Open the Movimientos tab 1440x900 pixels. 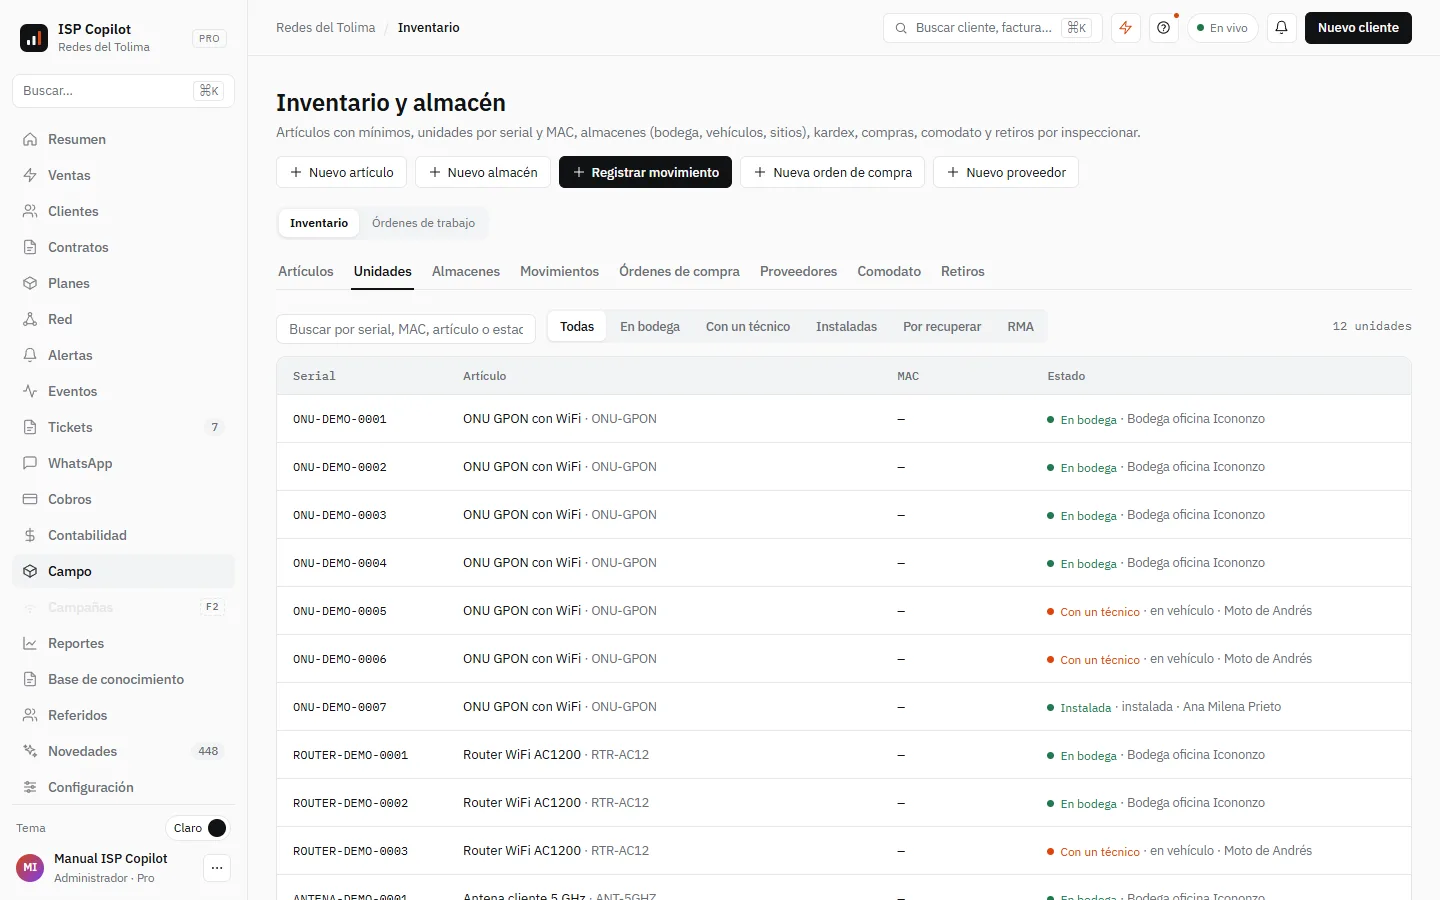coord(559,271)
